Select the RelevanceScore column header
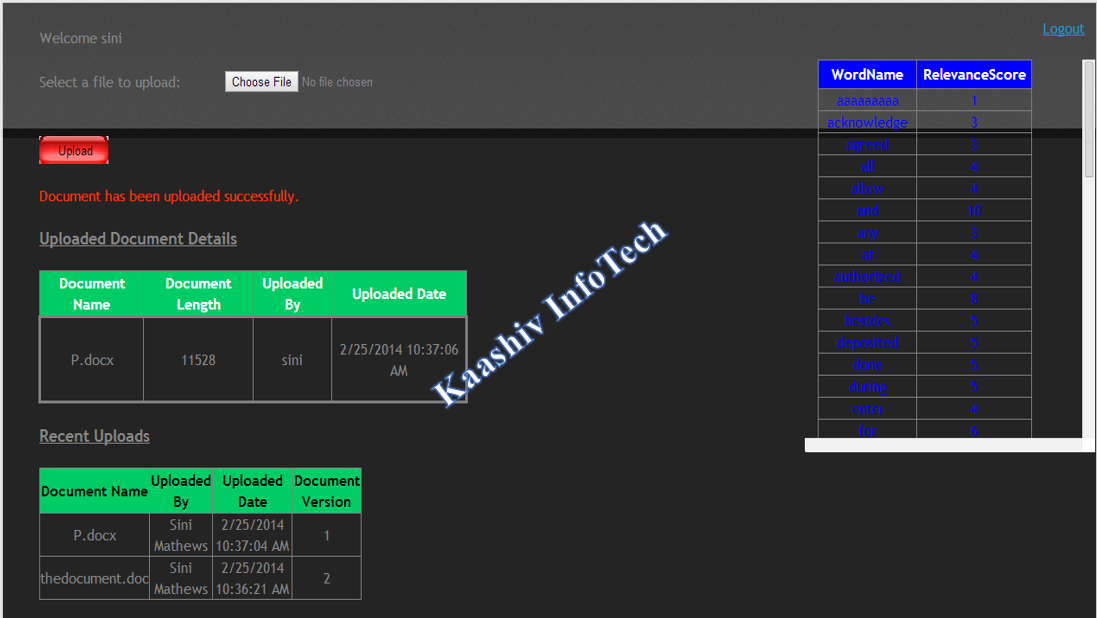The height and width of the screenshot is (618, 1097). coord(973,75)
